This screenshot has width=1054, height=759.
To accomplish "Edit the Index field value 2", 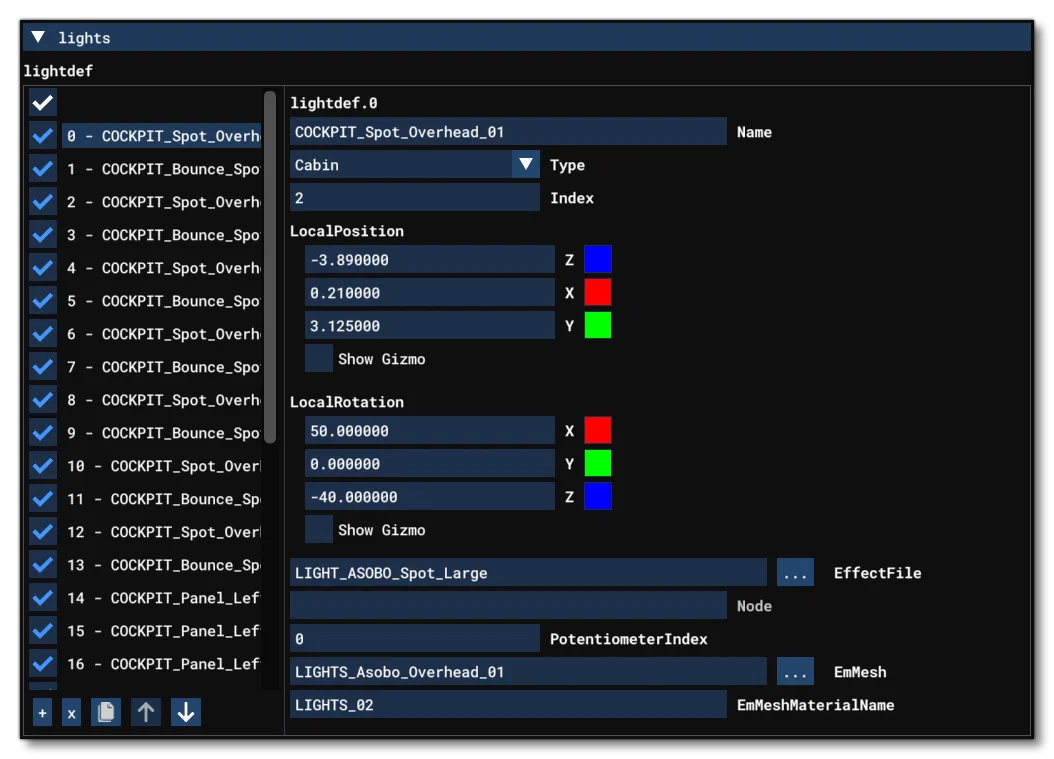I will 414,198.
